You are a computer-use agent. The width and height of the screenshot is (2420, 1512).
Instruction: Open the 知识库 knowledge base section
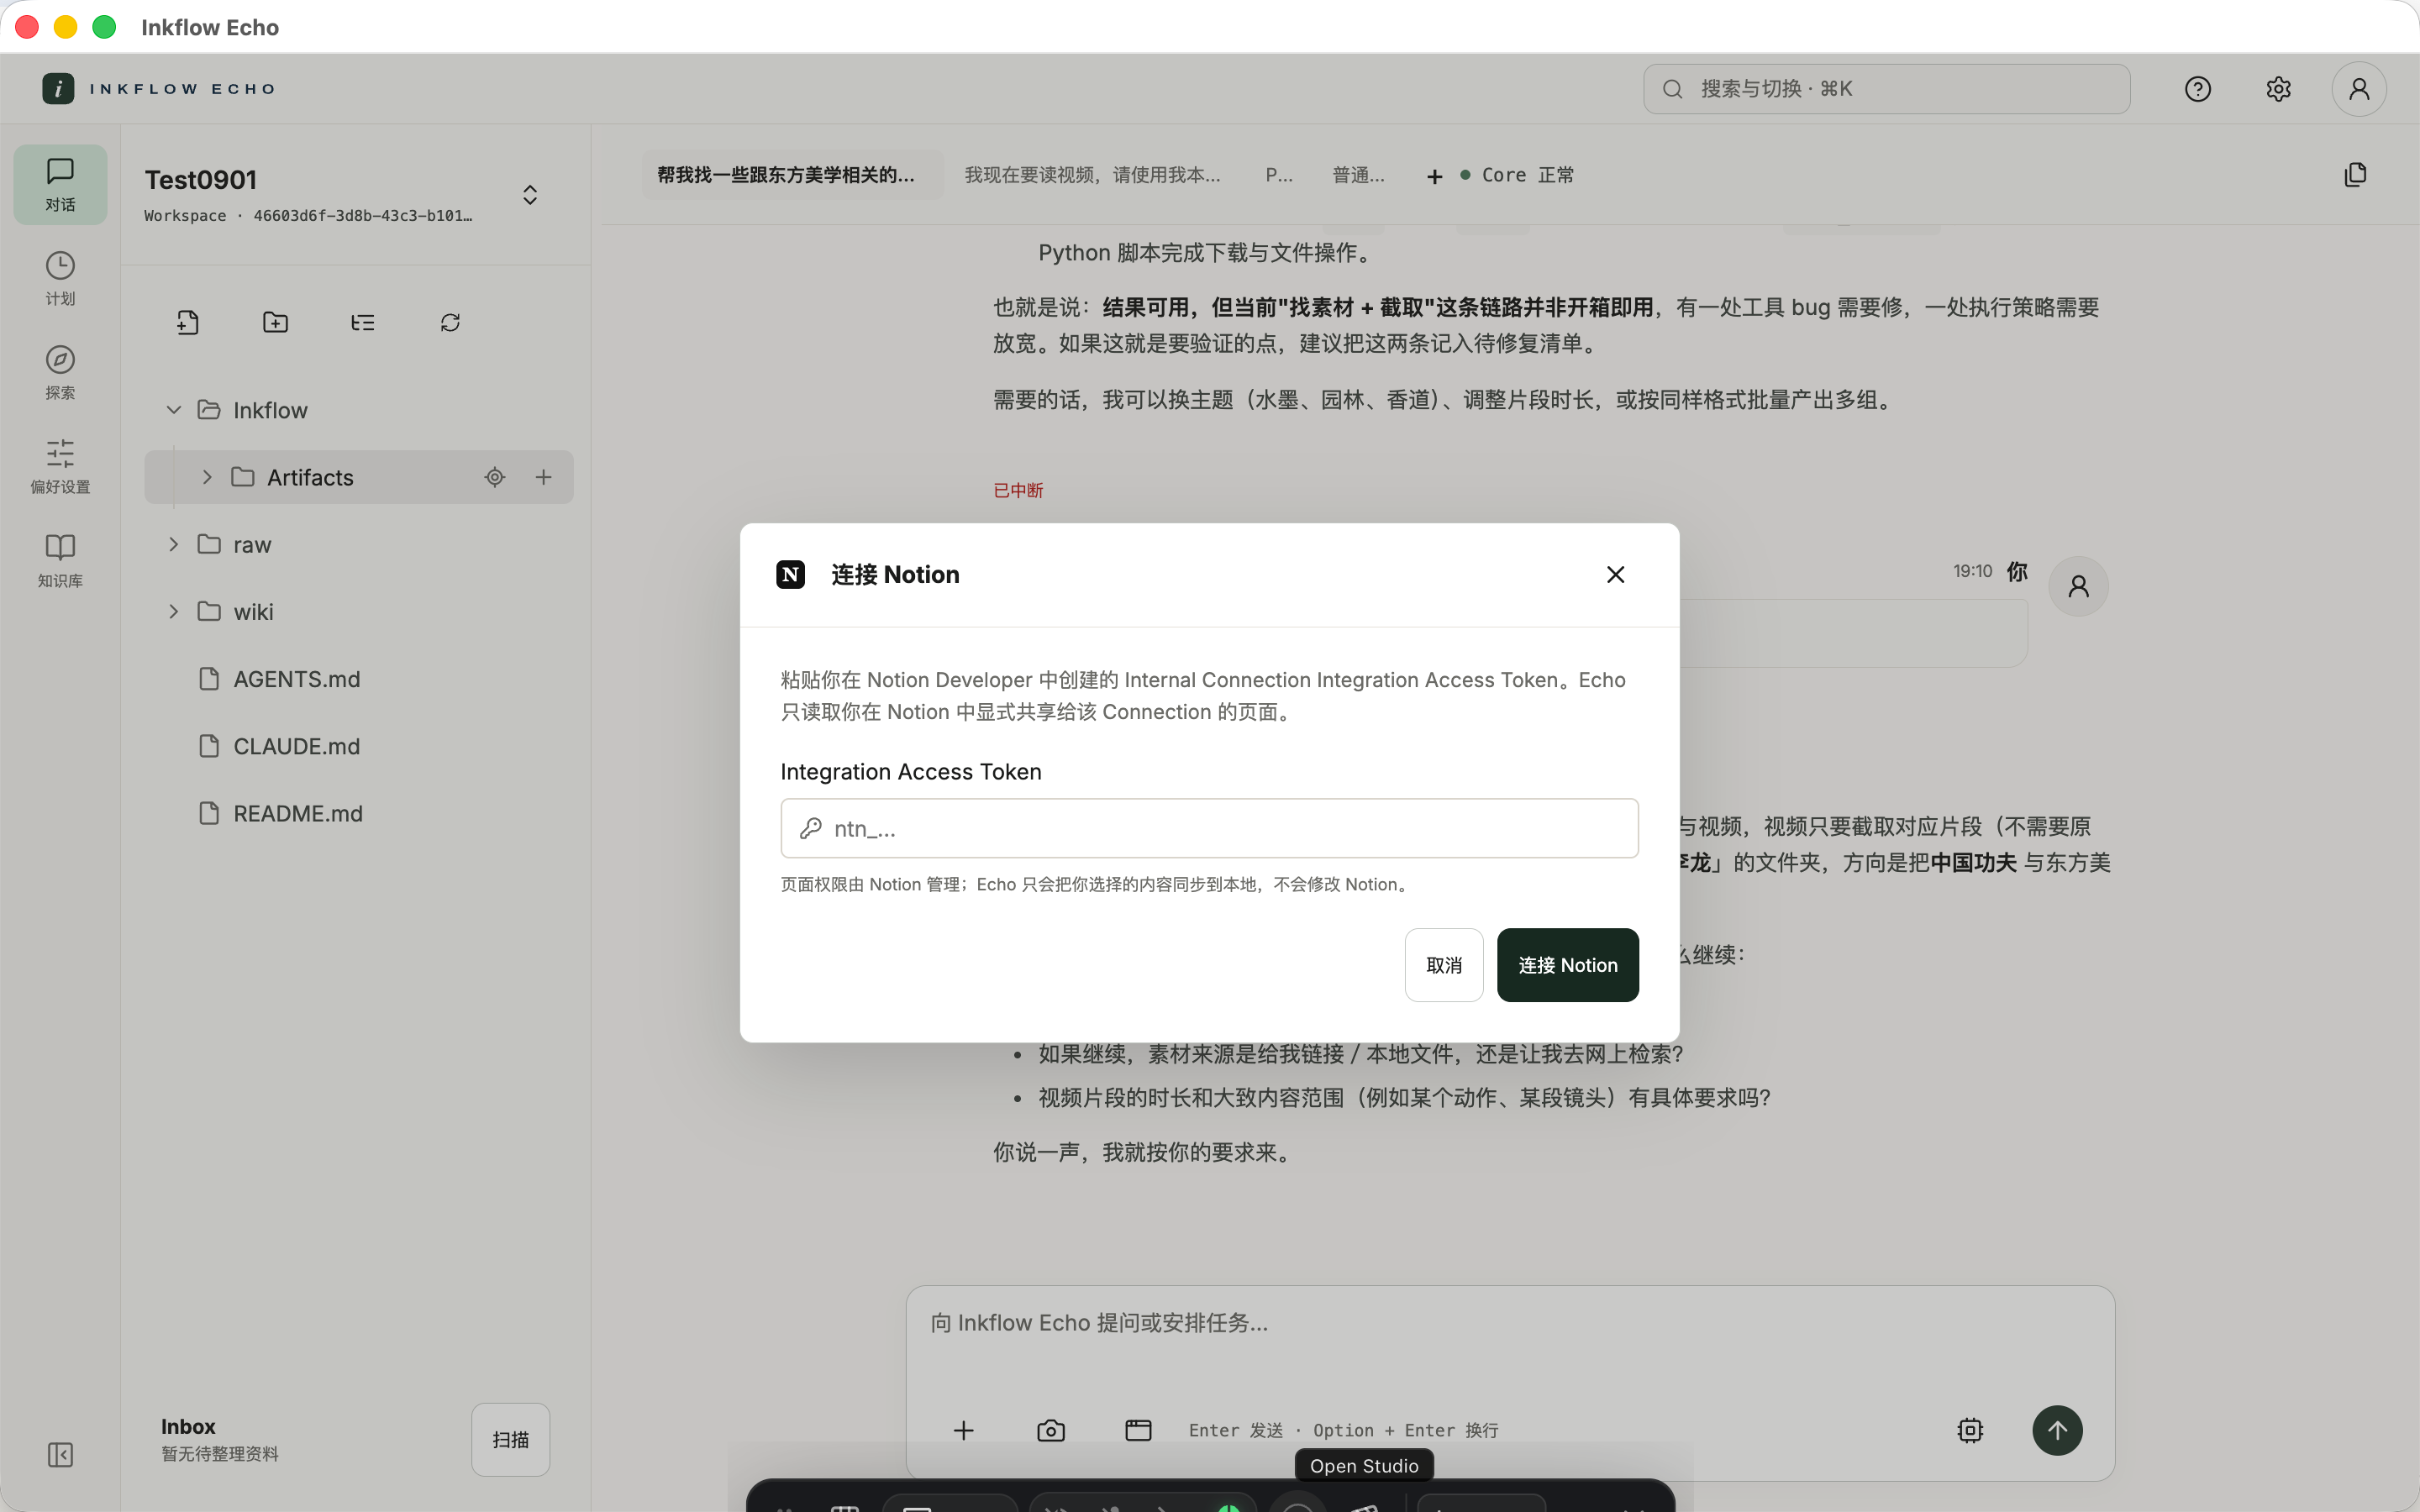click(60, 561)
